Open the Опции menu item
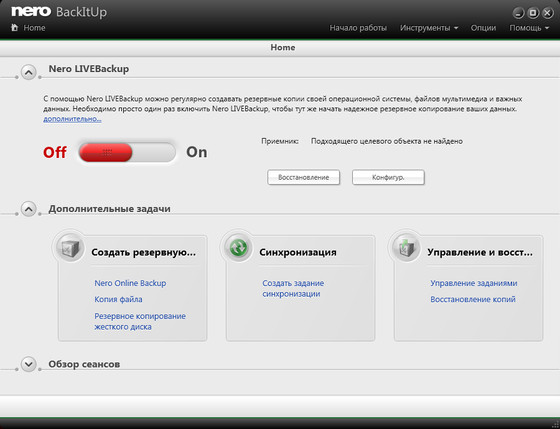 483,28
